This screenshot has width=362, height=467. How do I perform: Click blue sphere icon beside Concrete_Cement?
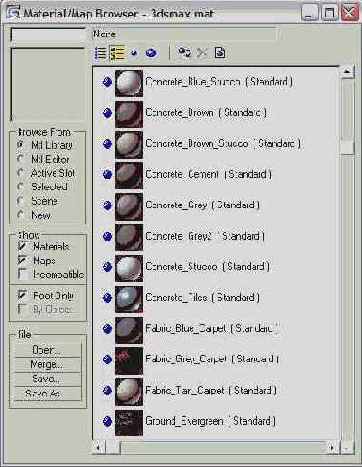coord(107,174)
